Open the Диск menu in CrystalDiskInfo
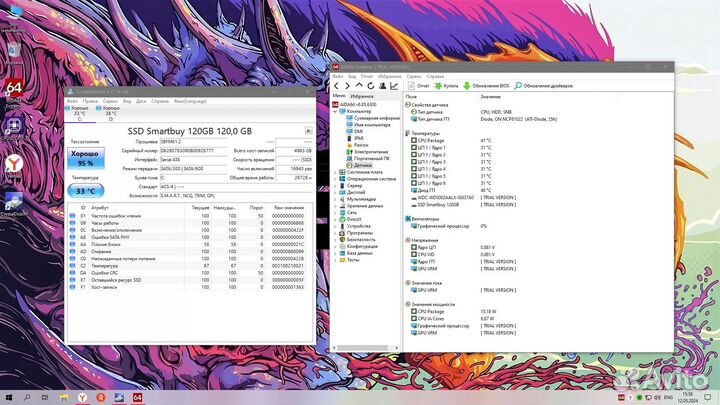 pyautogui.click(x=141, y=101)
